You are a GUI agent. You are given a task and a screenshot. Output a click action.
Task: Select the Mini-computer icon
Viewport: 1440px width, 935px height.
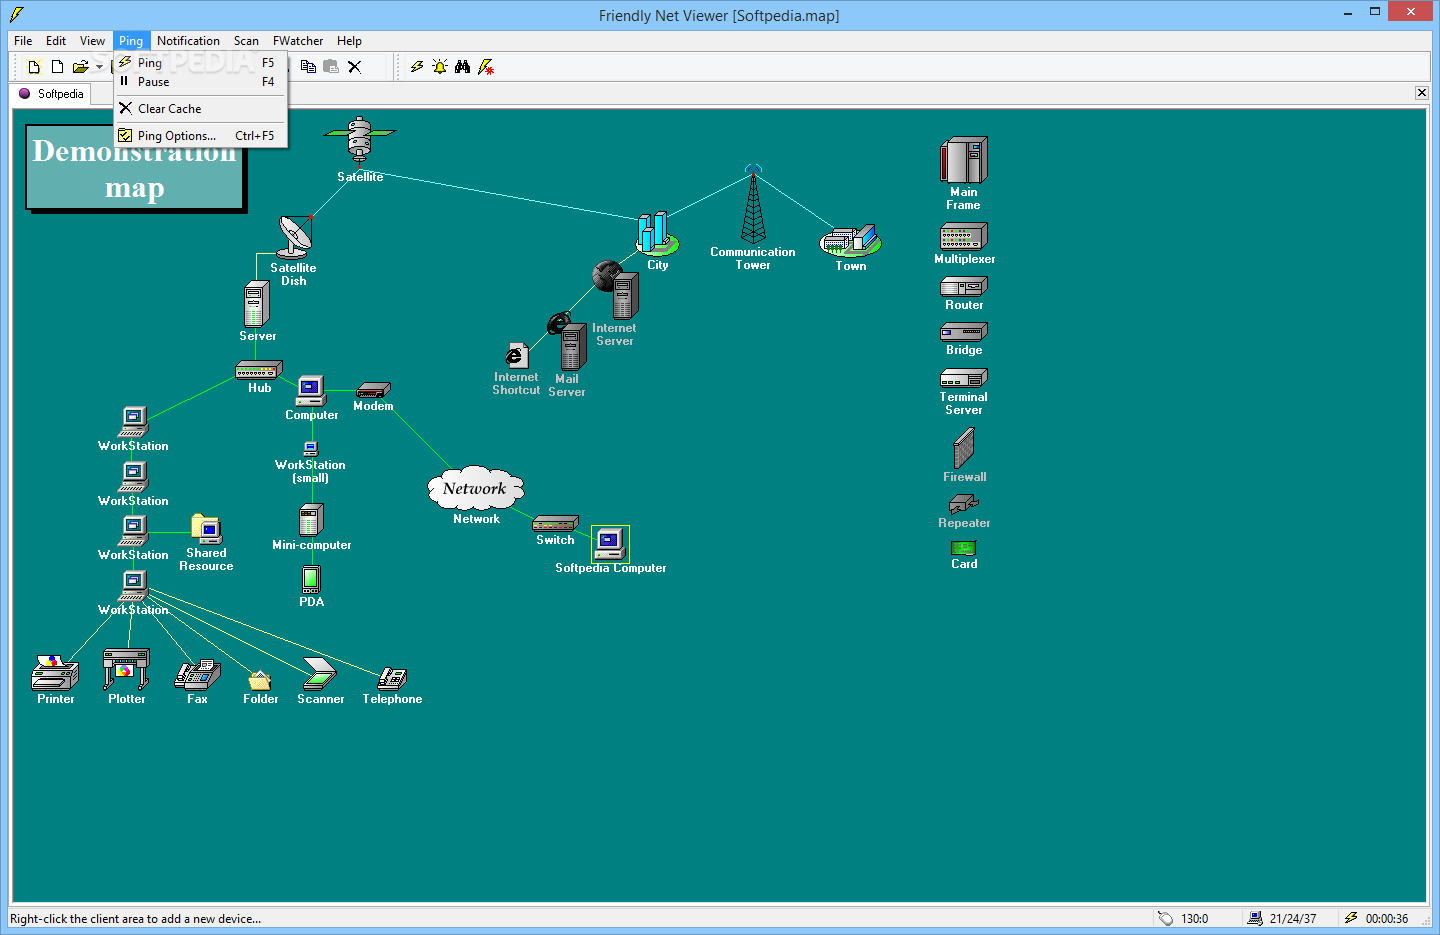311,520
